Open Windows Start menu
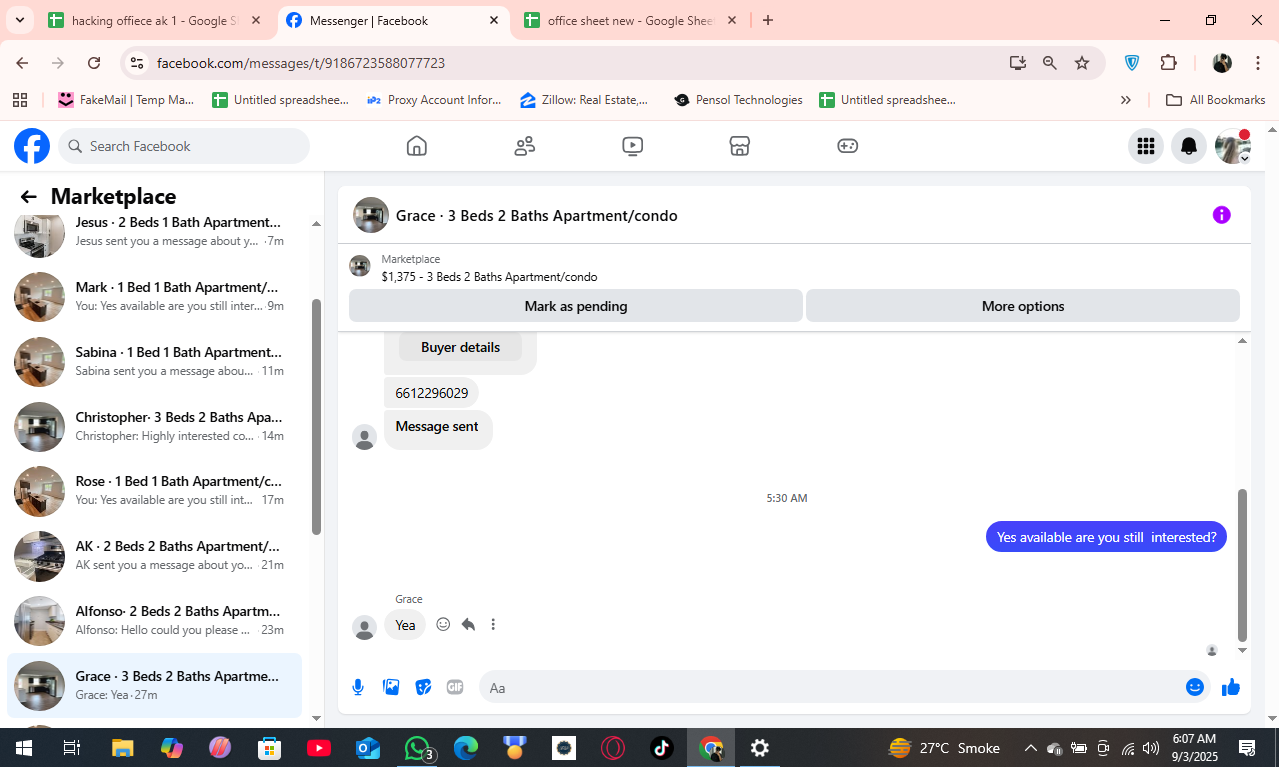1279x767 pixels. point(23,748)
